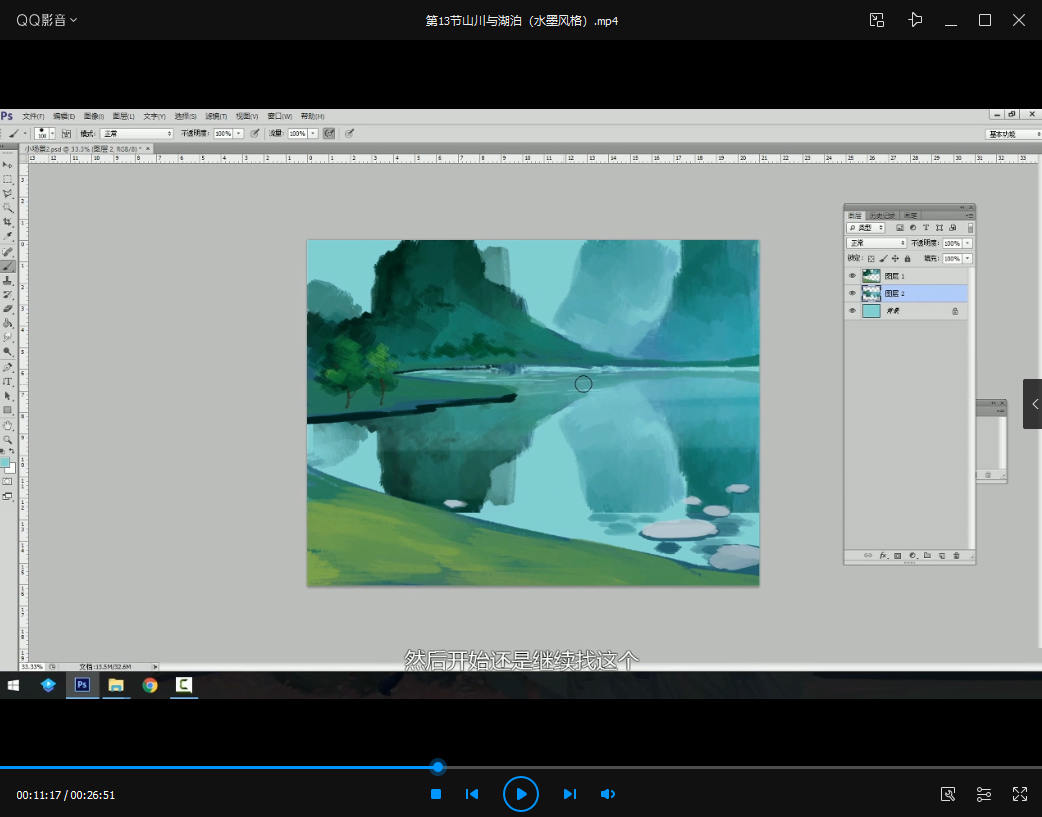
Task: Click the play button in QQ Player
Action: [520, 794]
